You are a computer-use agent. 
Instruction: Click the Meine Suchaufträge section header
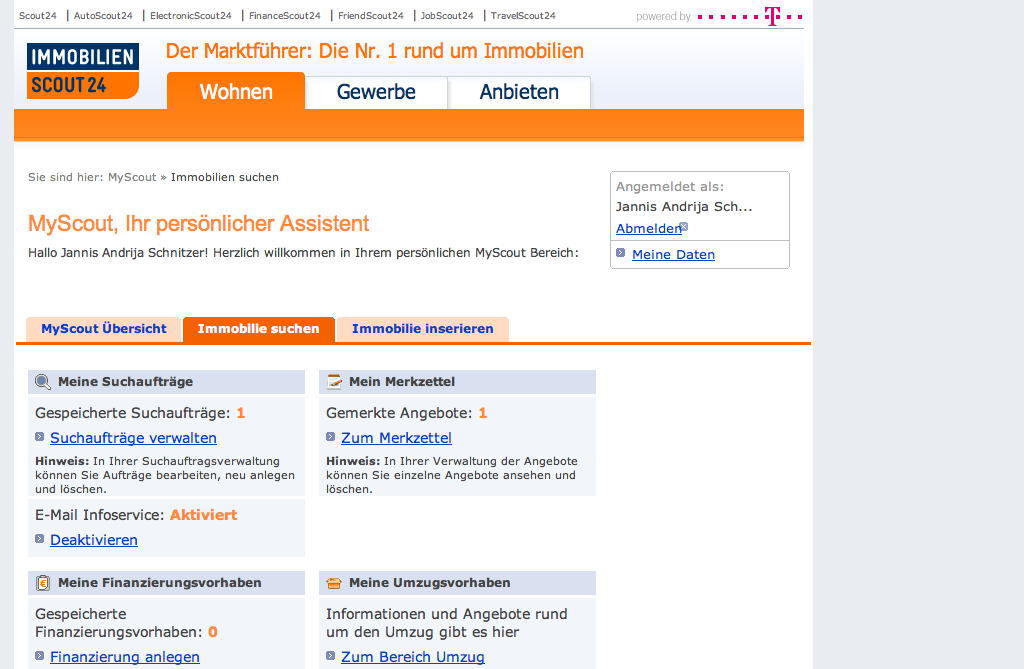pos(167,382)
